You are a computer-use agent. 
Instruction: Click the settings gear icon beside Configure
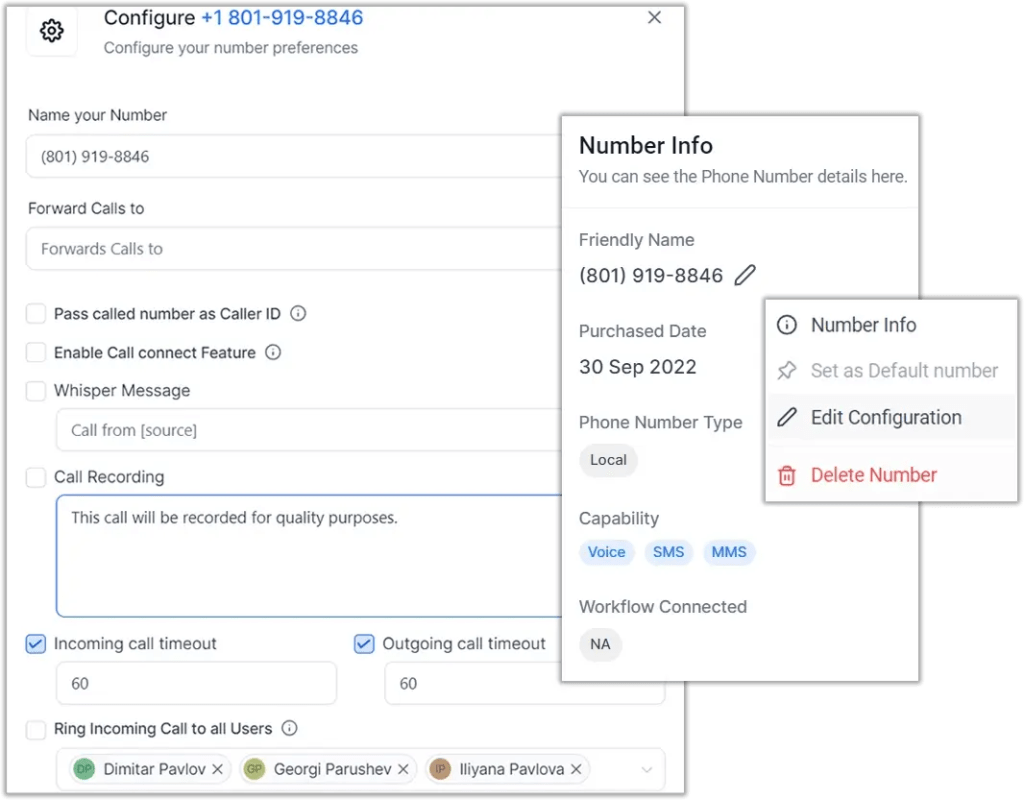(x=51, y=31)
